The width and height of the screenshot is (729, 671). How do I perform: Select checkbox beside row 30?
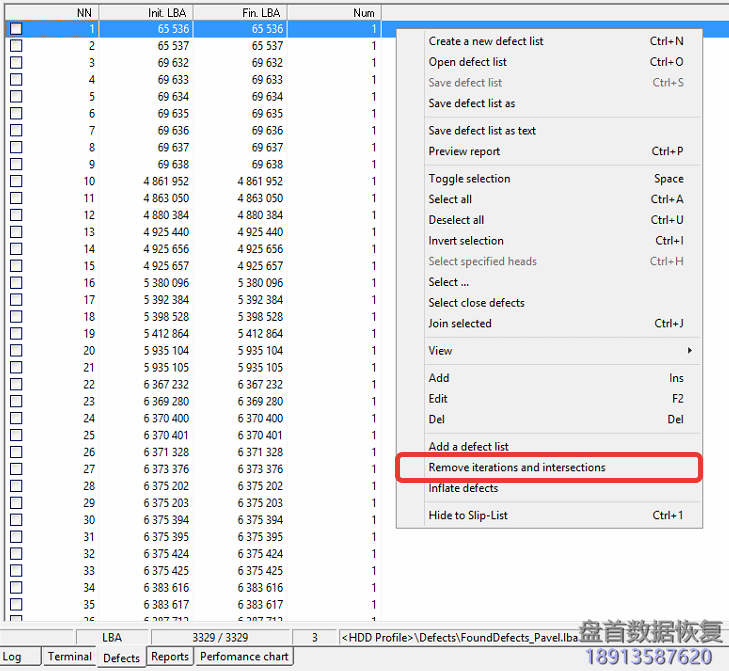click(16, 519)
